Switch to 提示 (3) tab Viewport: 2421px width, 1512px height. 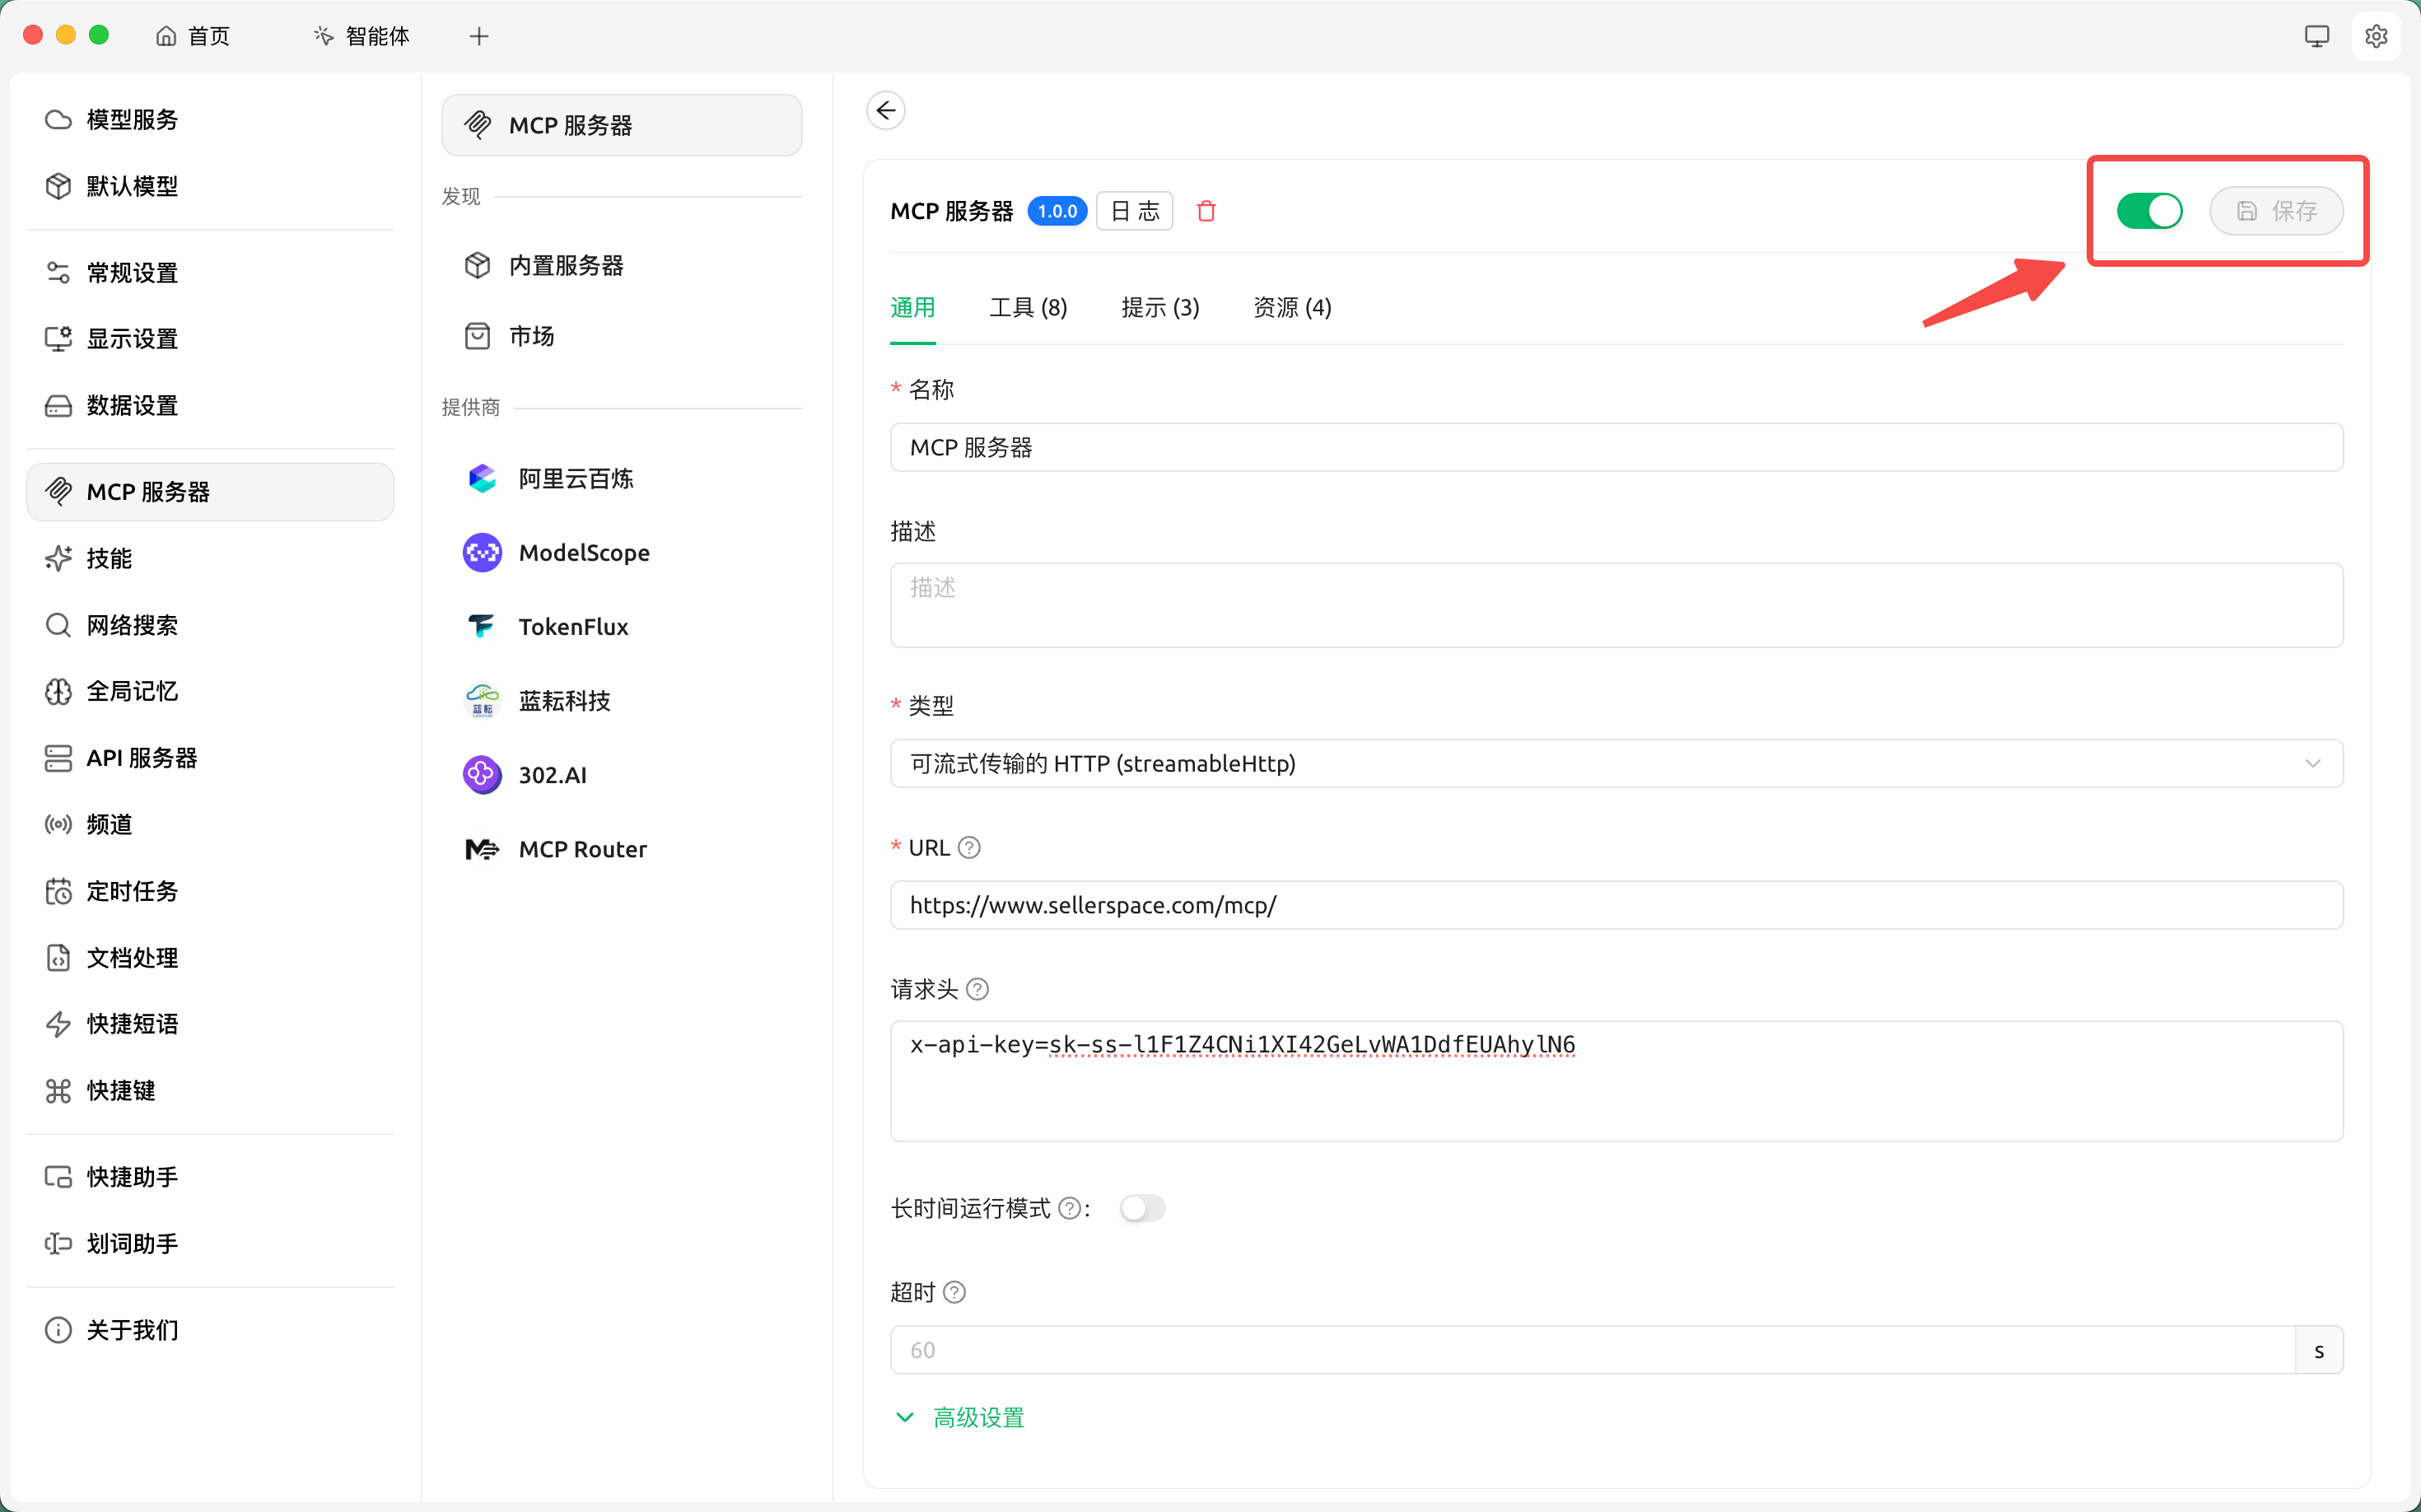click(x=1160, y=308)
